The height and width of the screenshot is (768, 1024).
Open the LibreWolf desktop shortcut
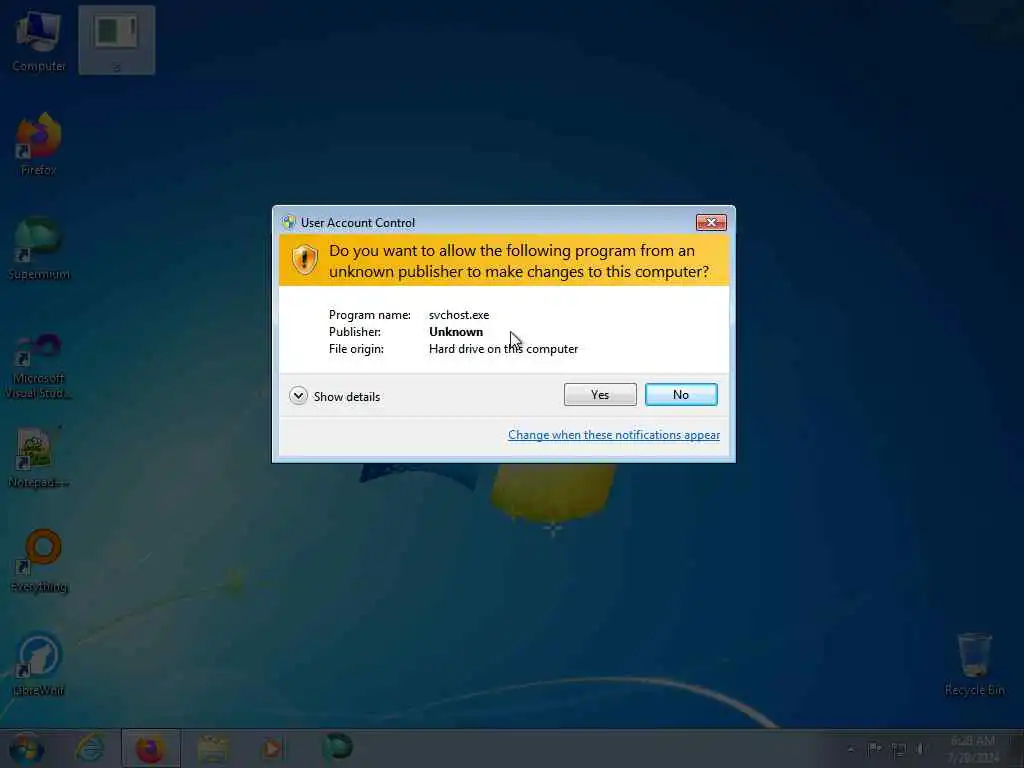click(39, 664)
